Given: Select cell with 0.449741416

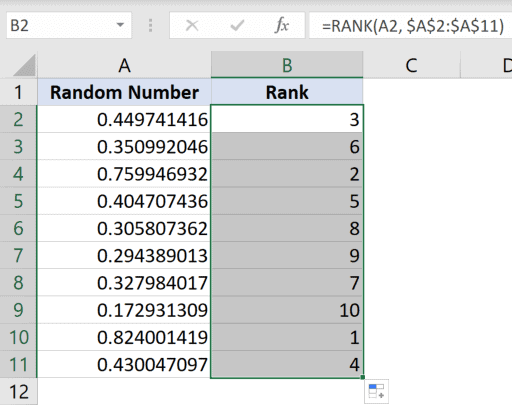Looking at the screenshot, I should (124, 119).
